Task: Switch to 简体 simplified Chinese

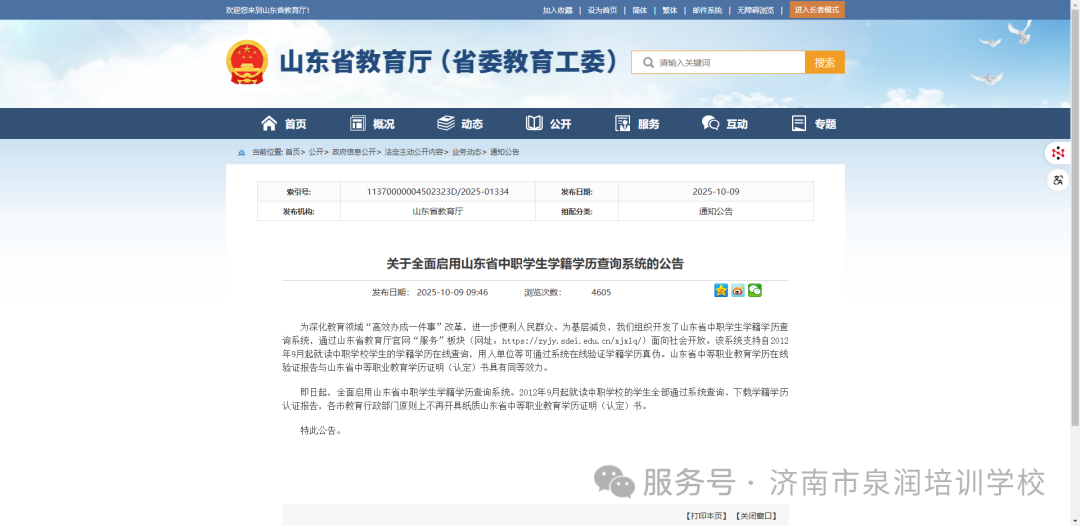Action: pyautogui.click(x=639, y=10)
